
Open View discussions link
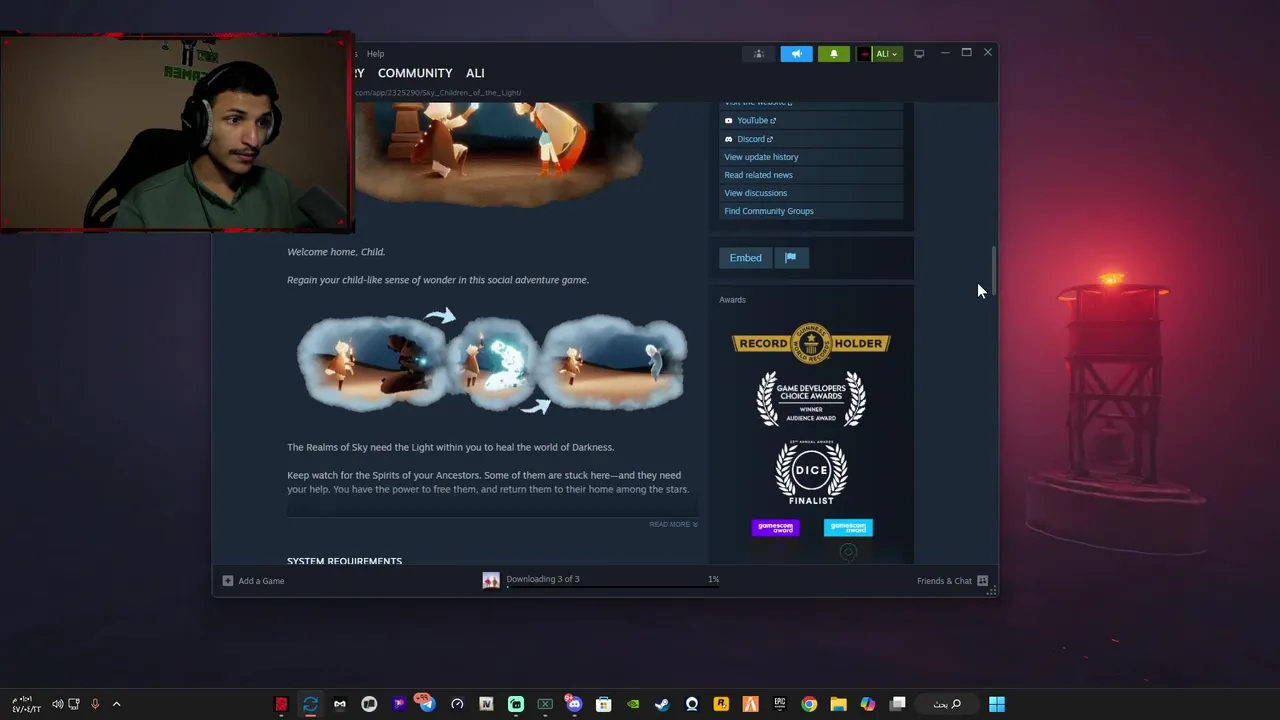pyautogui.click(x=755, y=193)
